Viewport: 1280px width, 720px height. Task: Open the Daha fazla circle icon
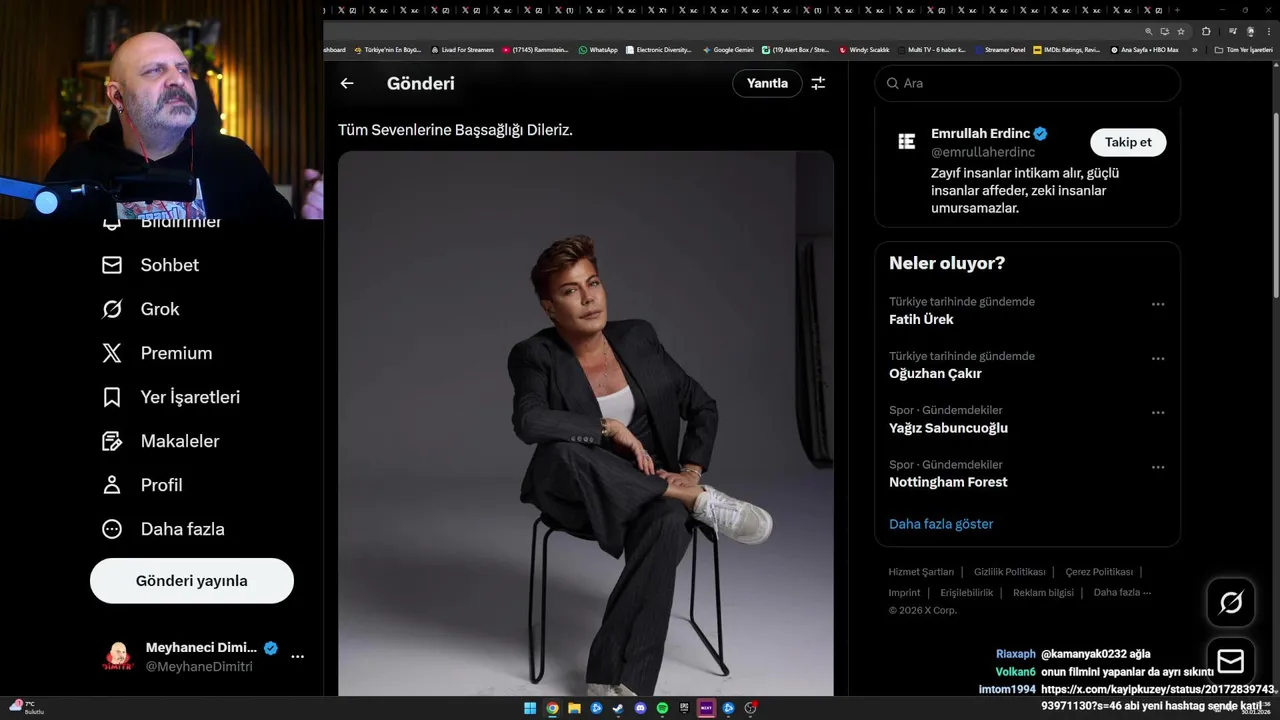pyautogui.click(x=112, y=529)
